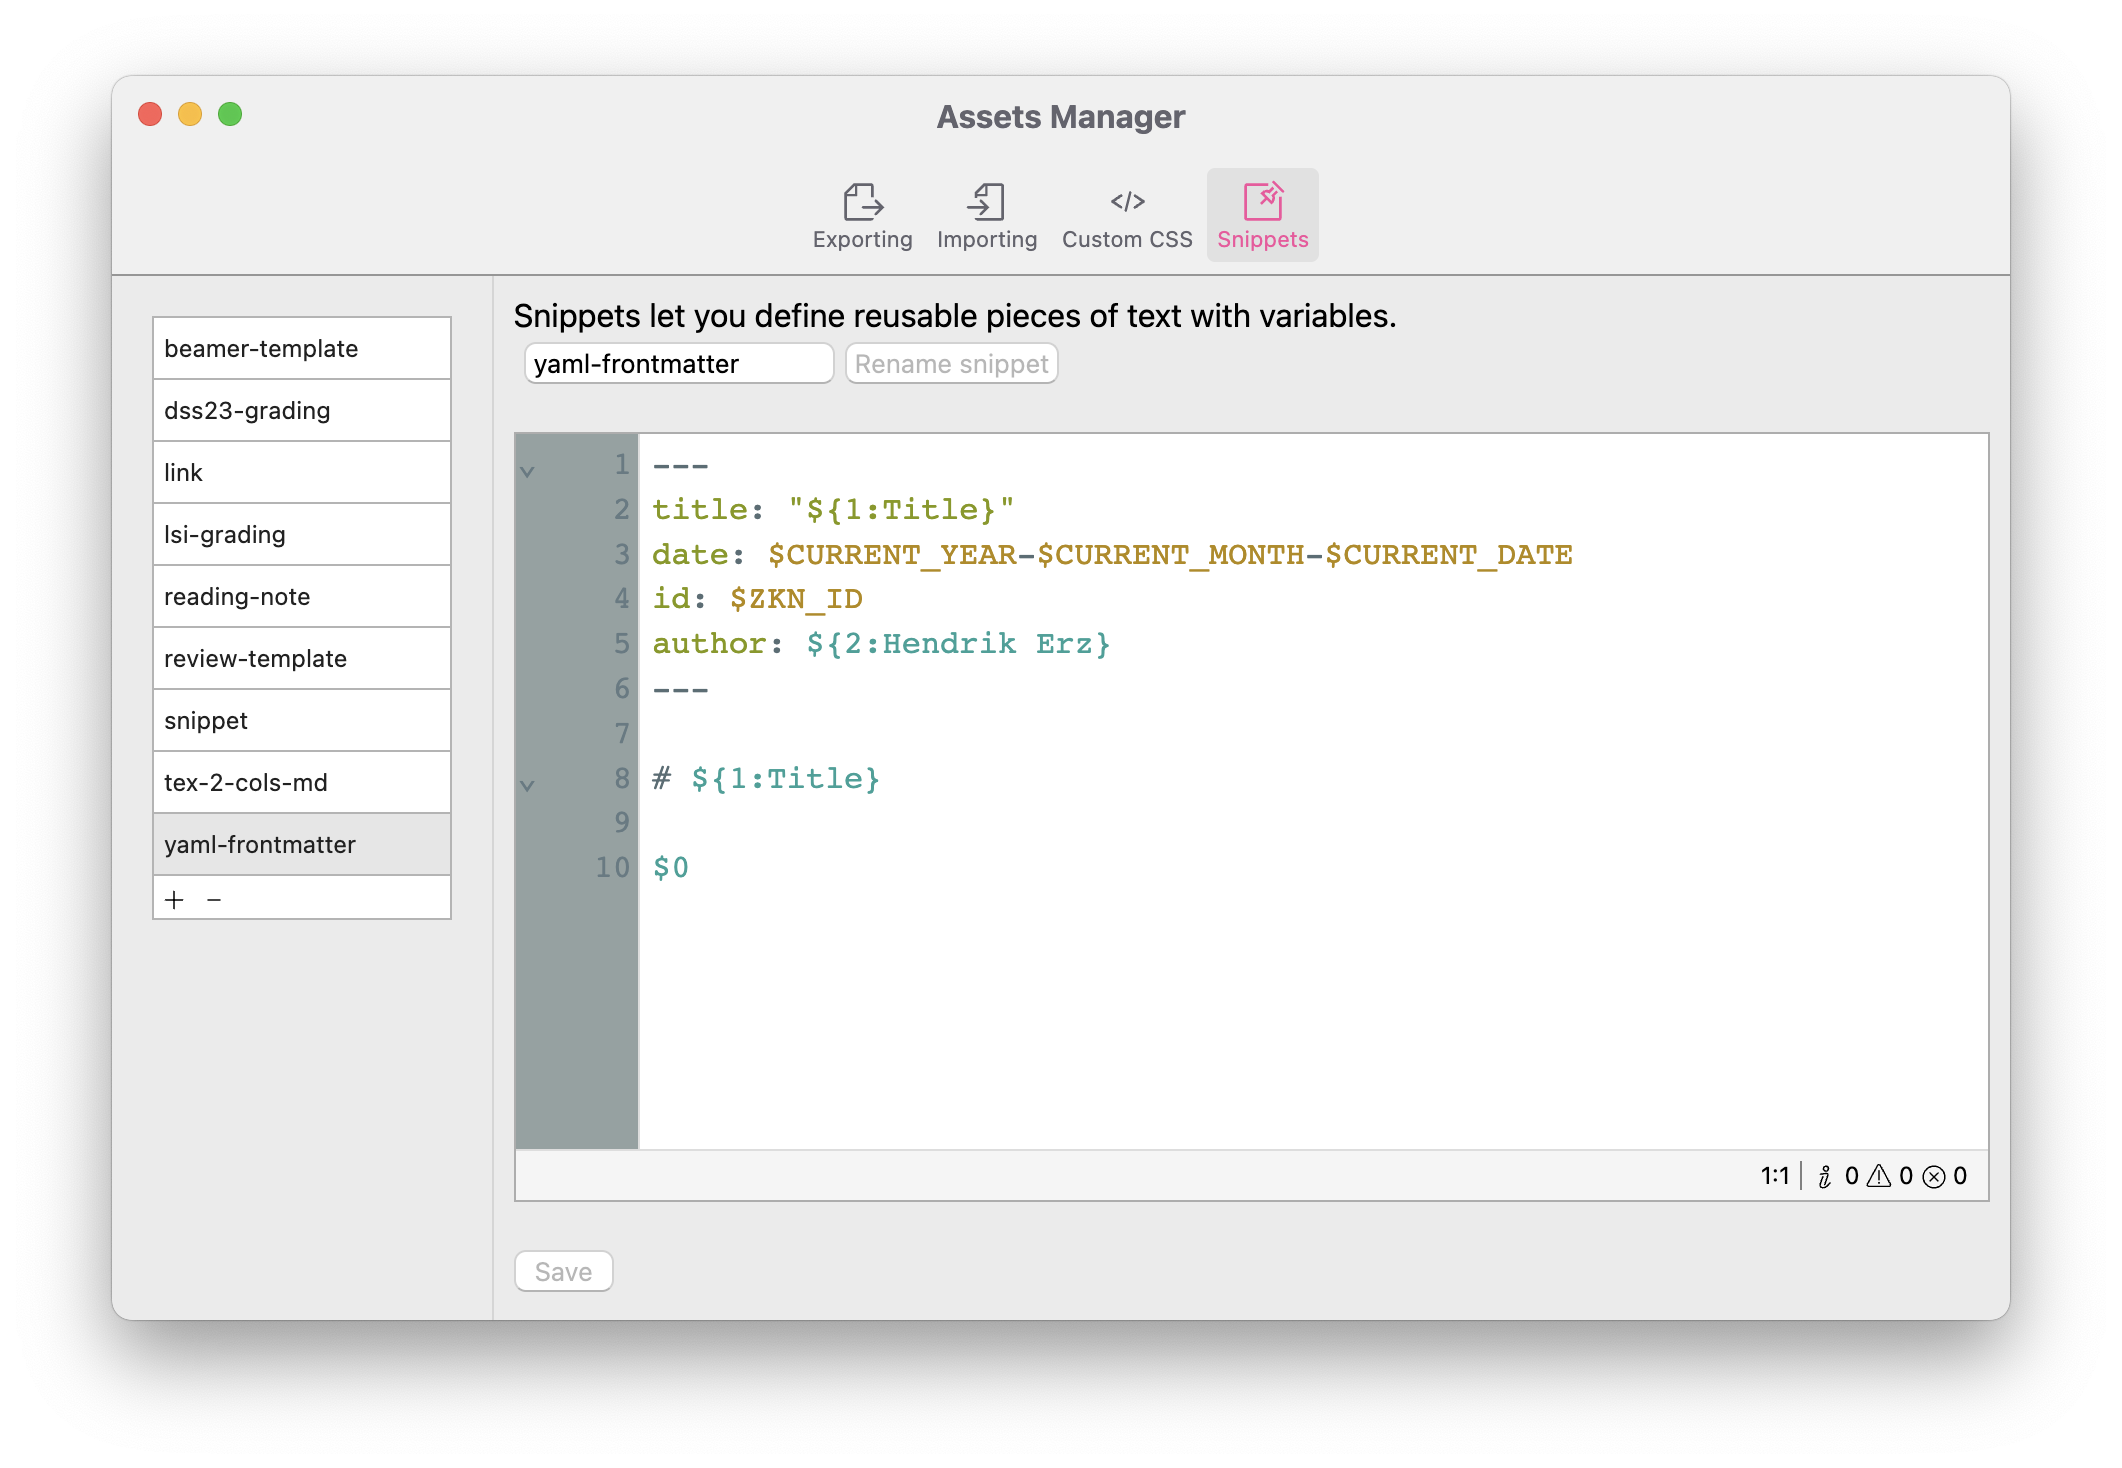
Task: Collapse the fold arrow at line 1
Action: (x=528, y=471)
